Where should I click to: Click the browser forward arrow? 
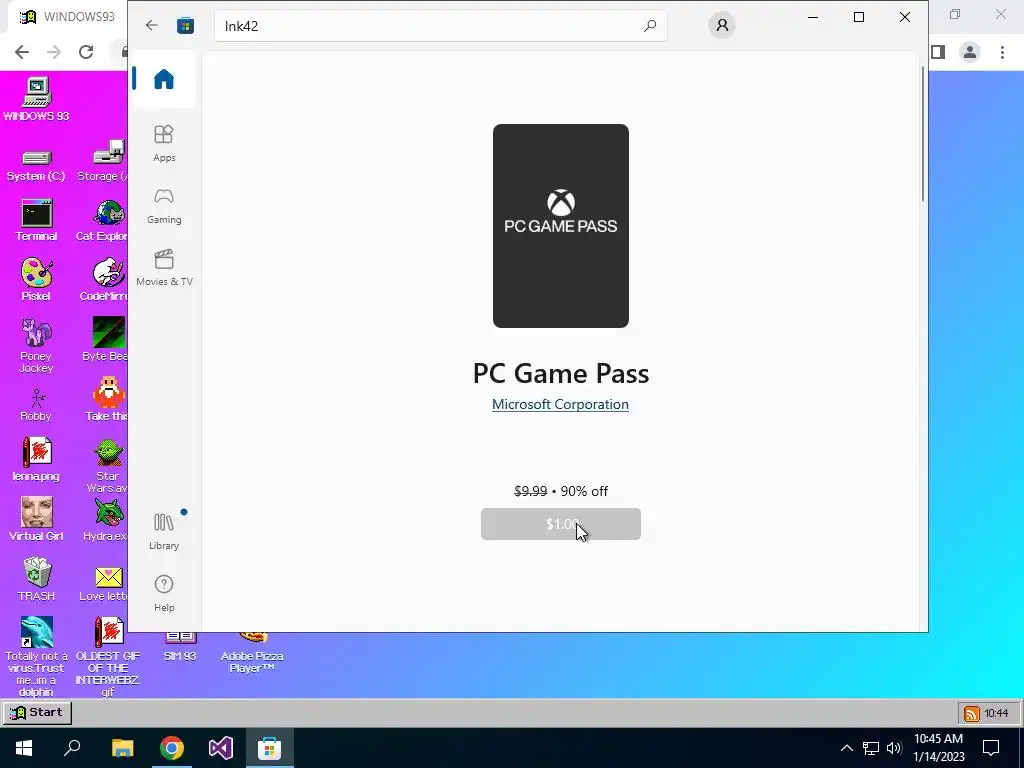click(x=54, y=52)
